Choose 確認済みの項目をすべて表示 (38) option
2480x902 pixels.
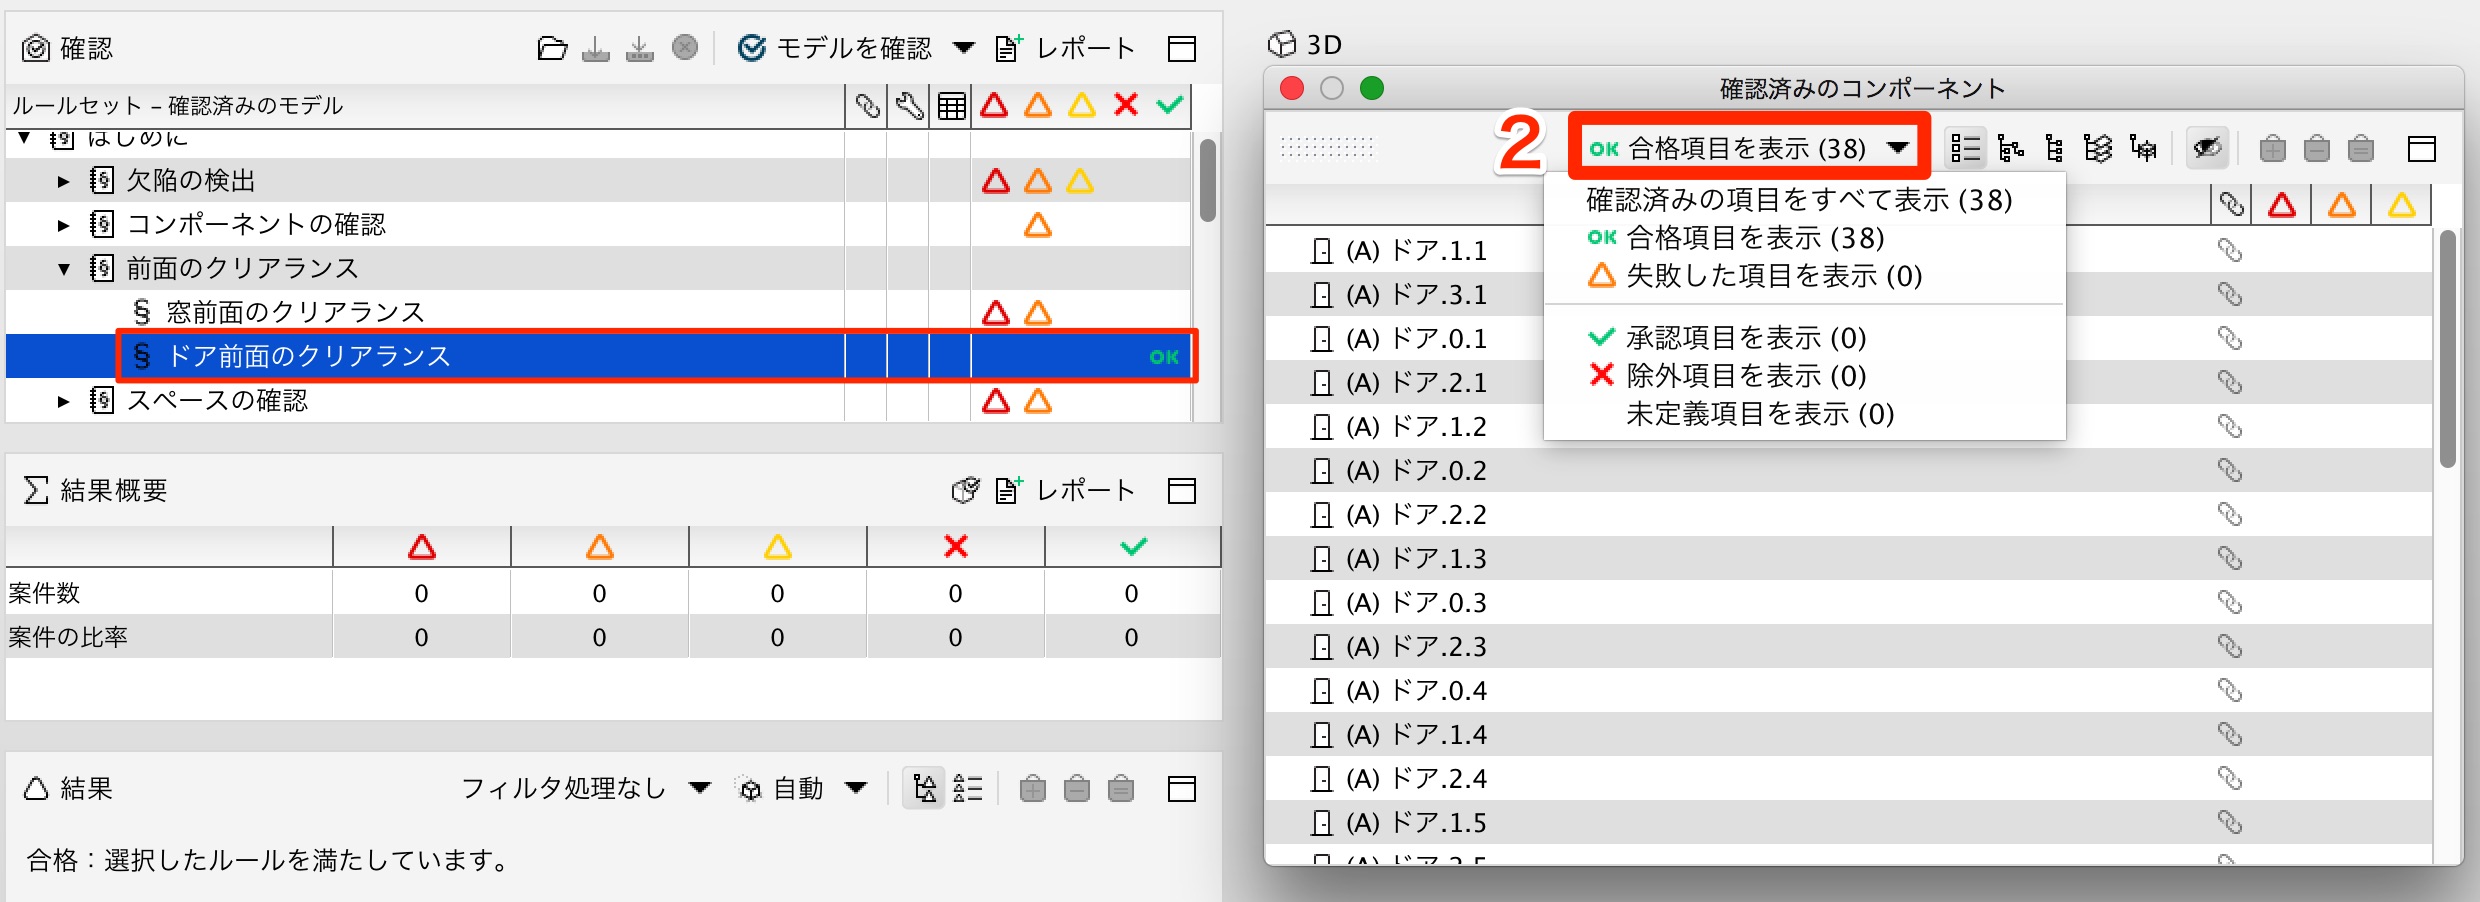pos(1798,200)
